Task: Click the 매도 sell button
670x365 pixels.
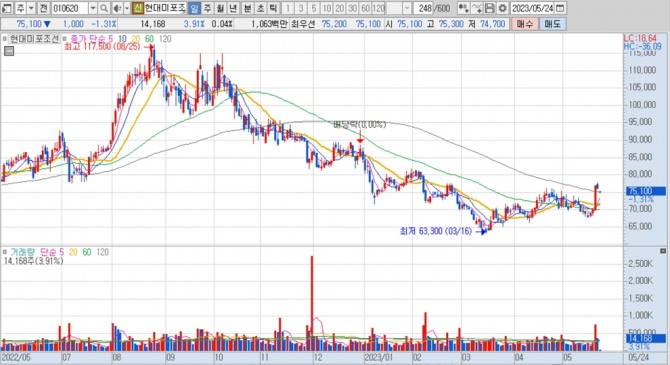Action: coord(552,24)
